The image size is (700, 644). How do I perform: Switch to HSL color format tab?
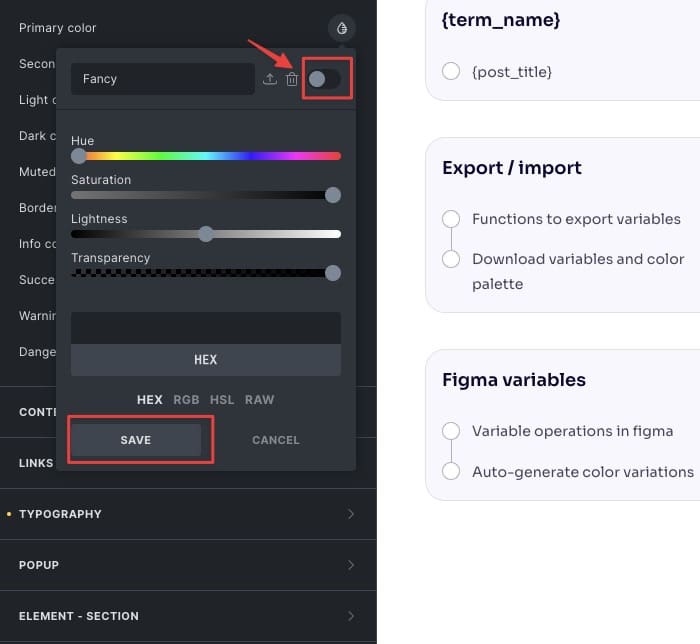pos(222,399)
